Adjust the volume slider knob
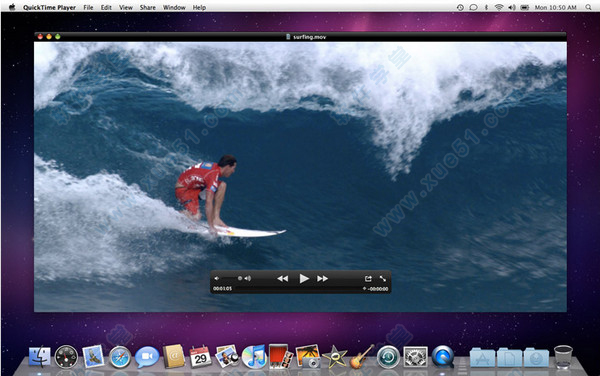Screen dimensions: 600x376 coord(240,278)
